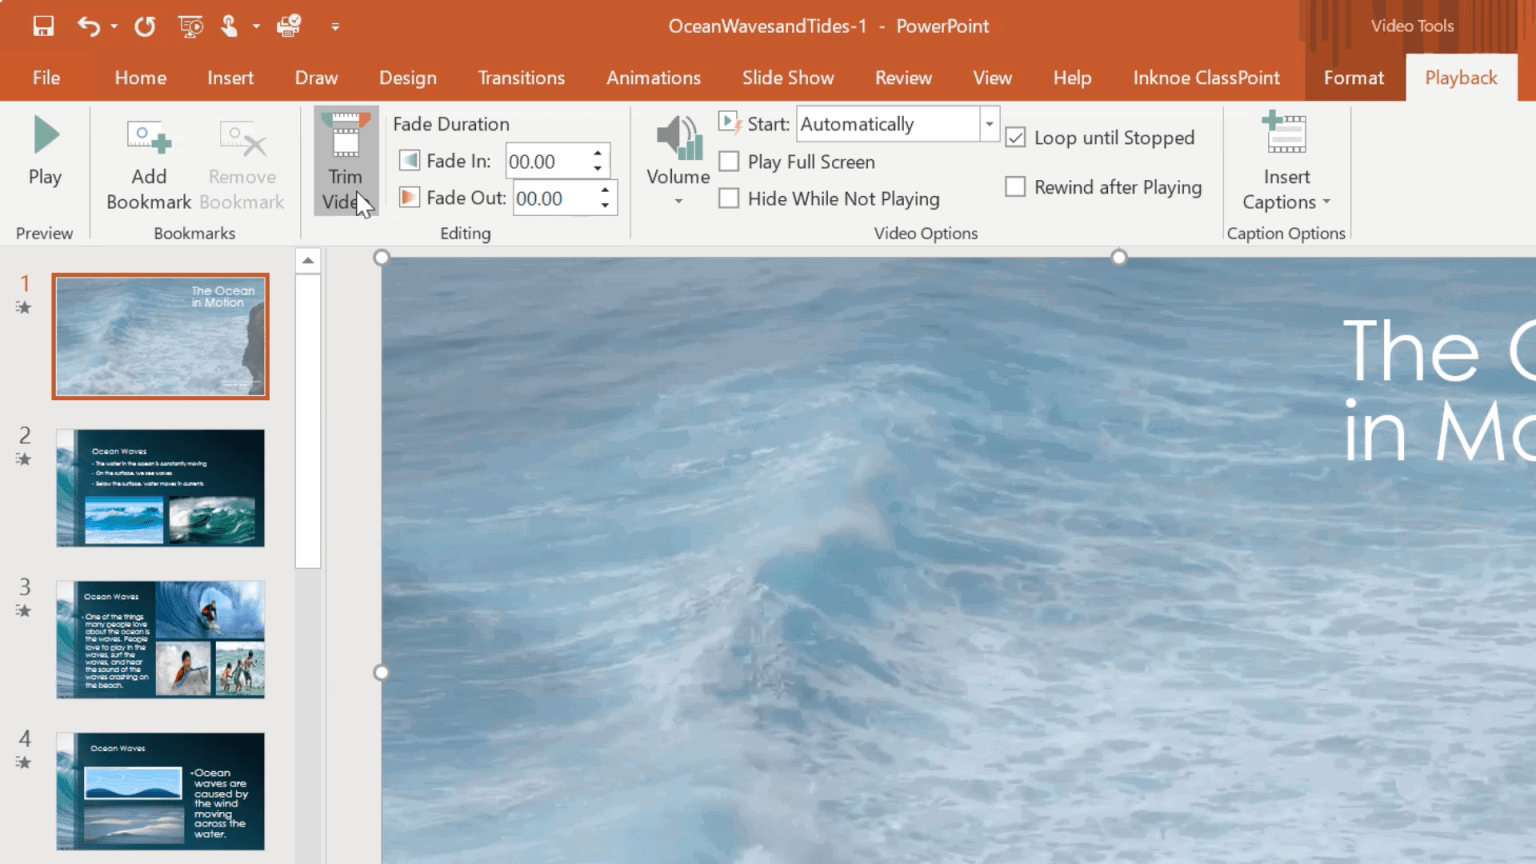
Task: Open the Transitions ribbon
Action: point(521,77)
